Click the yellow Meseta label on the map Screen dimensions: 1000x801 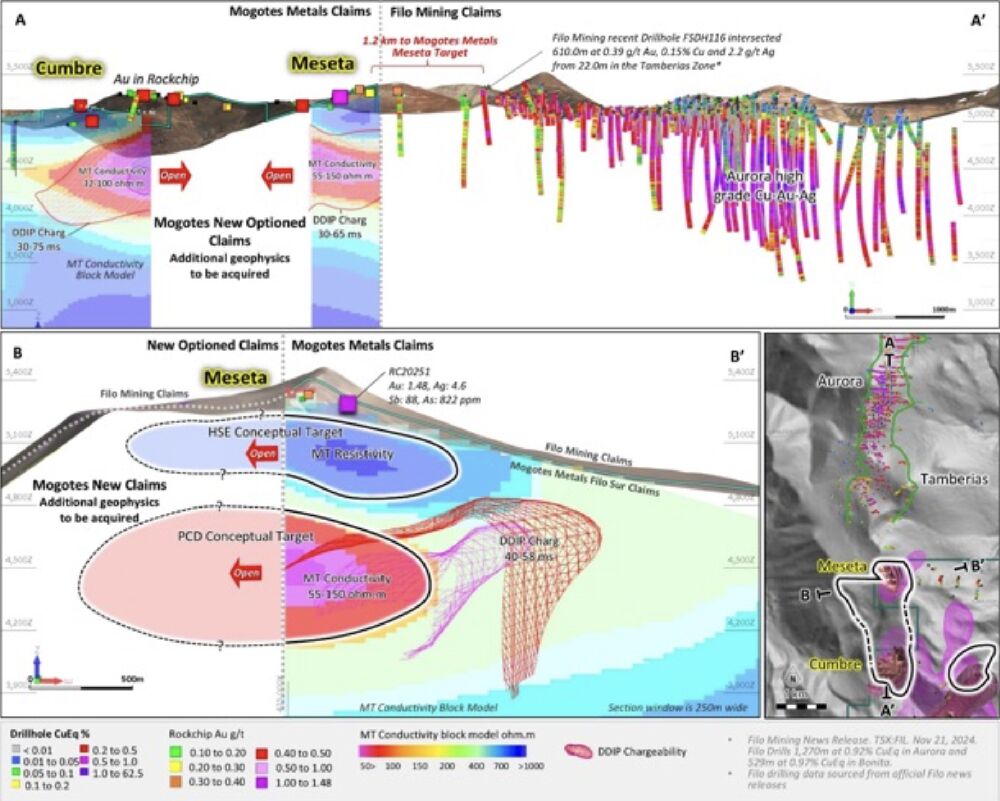tap(841, 567)
